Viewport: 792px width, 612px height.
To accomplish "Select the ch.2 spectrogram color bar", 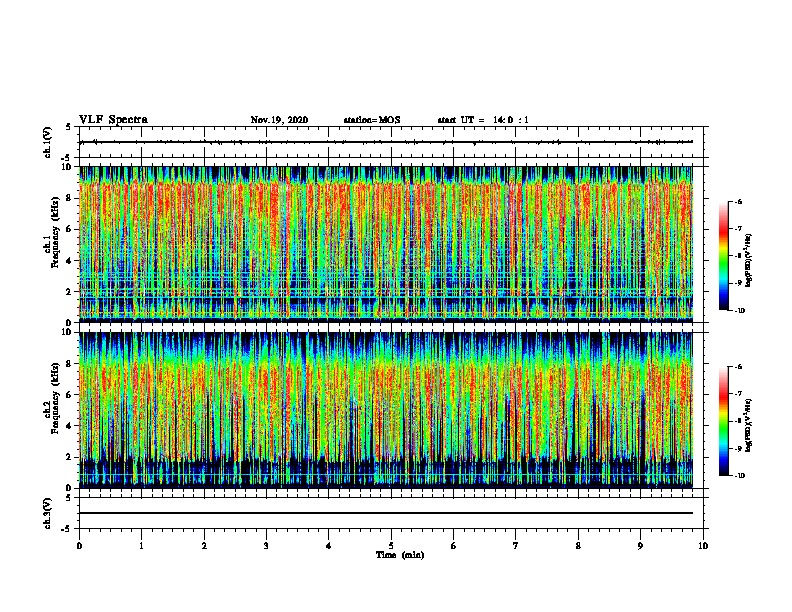I will coord(723,421).
